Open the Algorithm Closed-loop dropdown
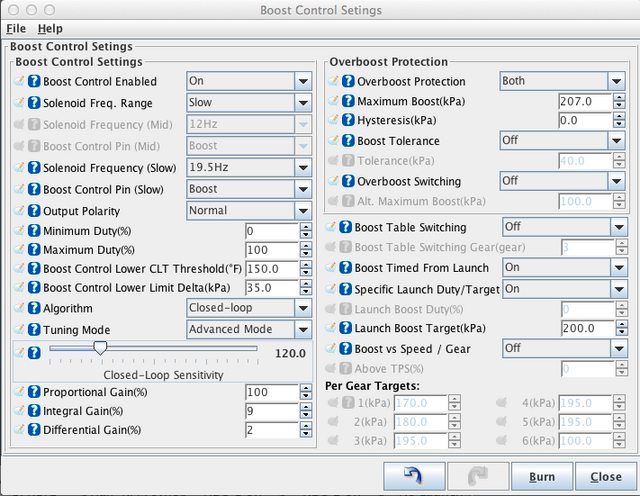The height and width of the screenshot is (496, 640). 249,308
